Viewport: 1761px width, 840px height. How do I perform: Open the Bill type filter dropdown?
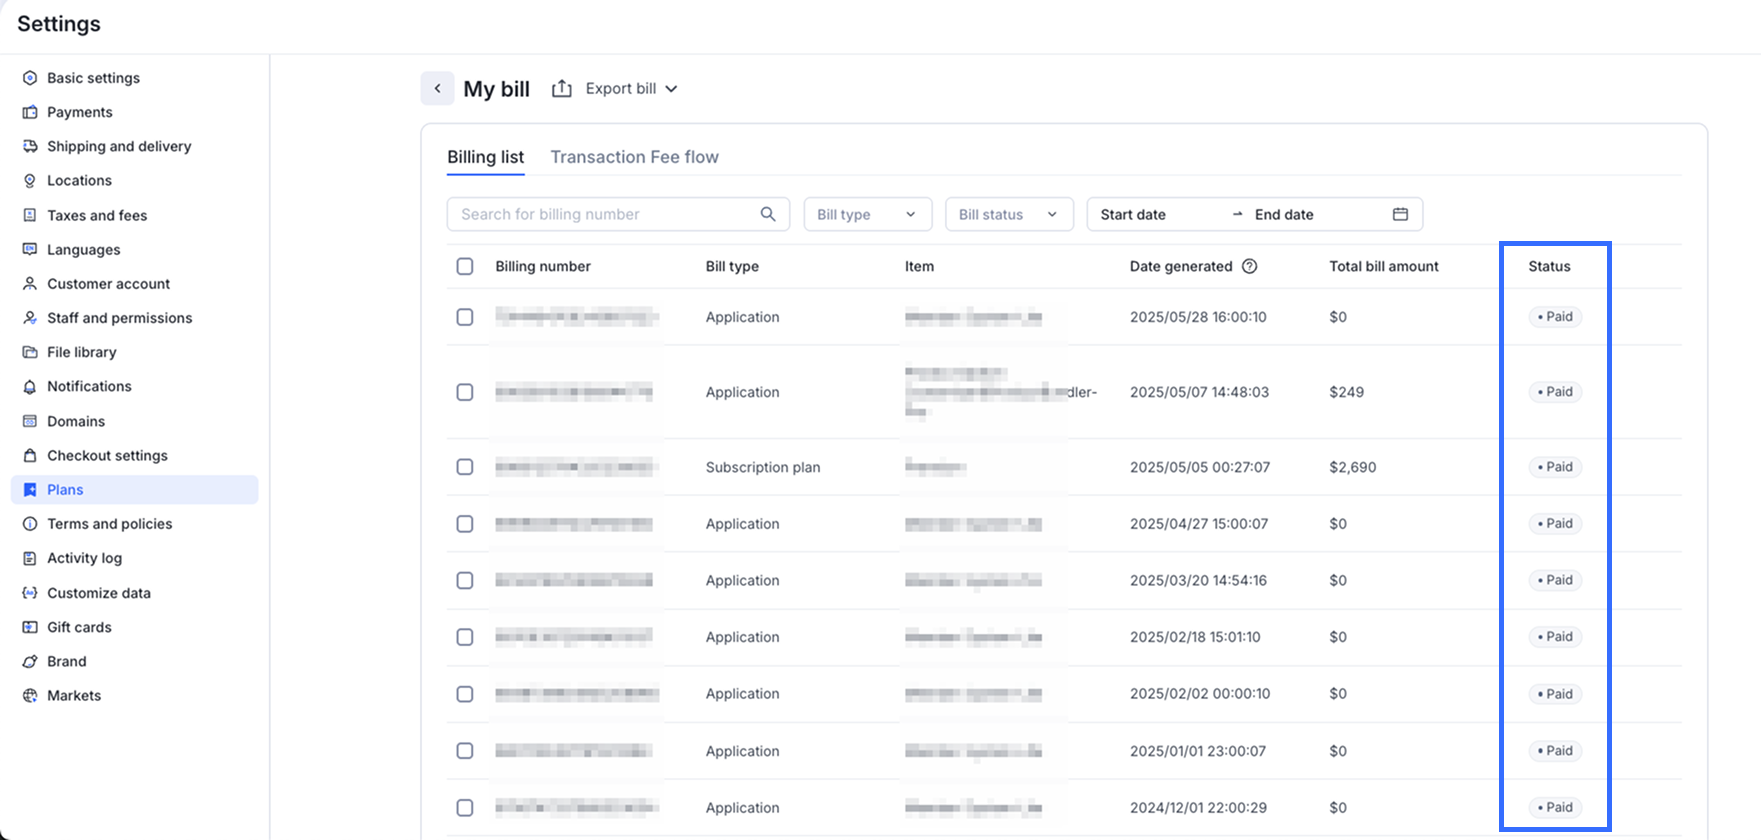[x=868, y=214]
